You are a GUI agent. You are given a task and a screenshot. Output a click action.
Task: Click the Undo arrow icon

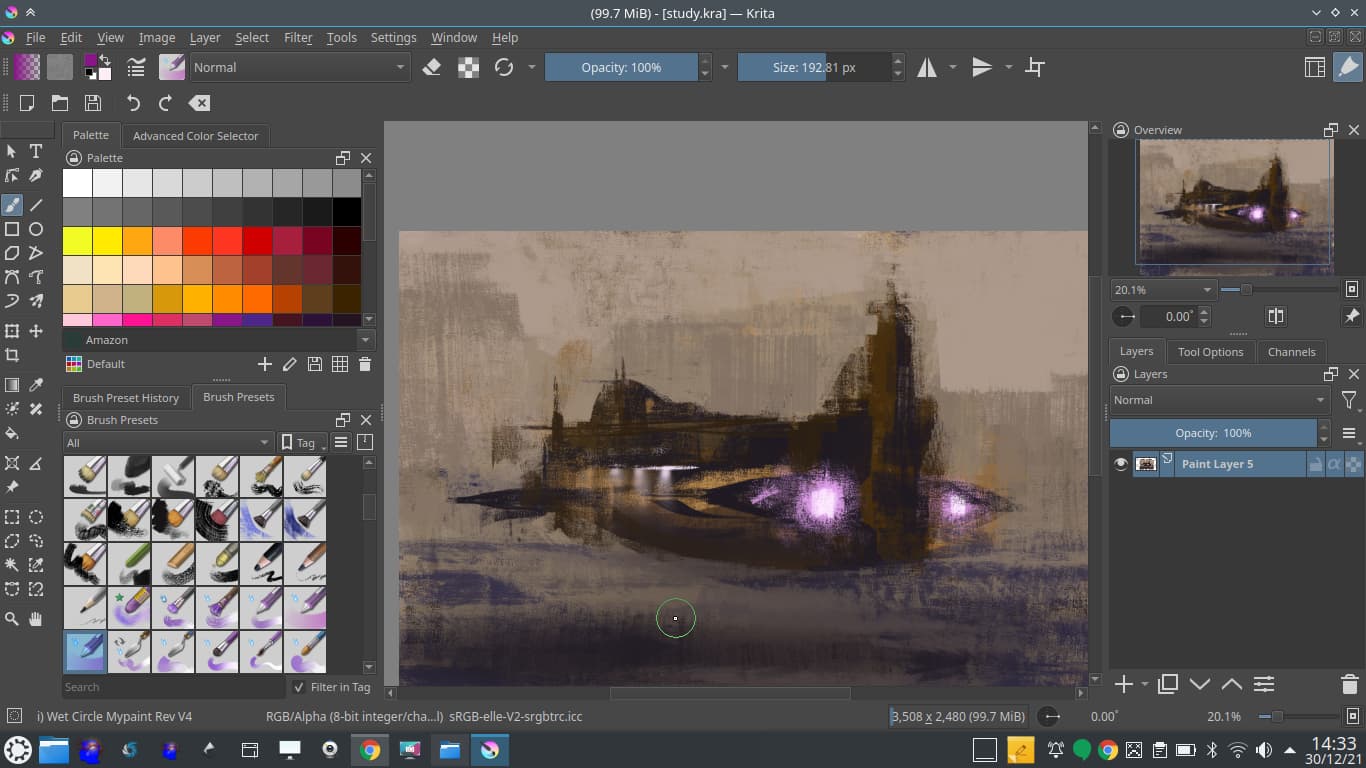(133, 103)
